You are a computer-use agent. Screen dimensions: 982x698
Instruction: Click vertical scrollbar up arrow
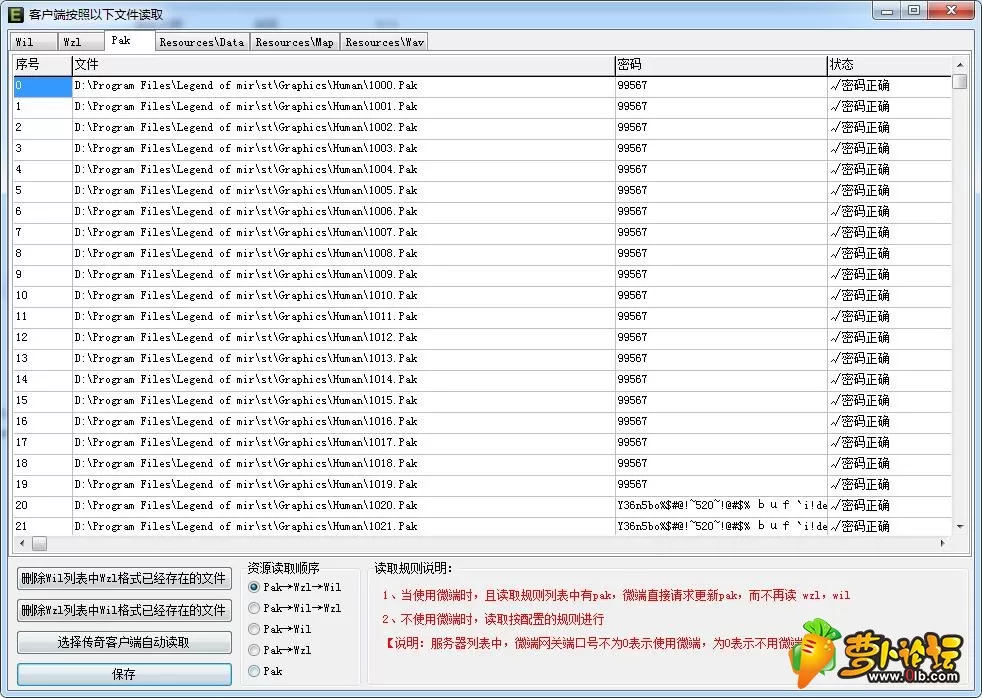(960, 64)
